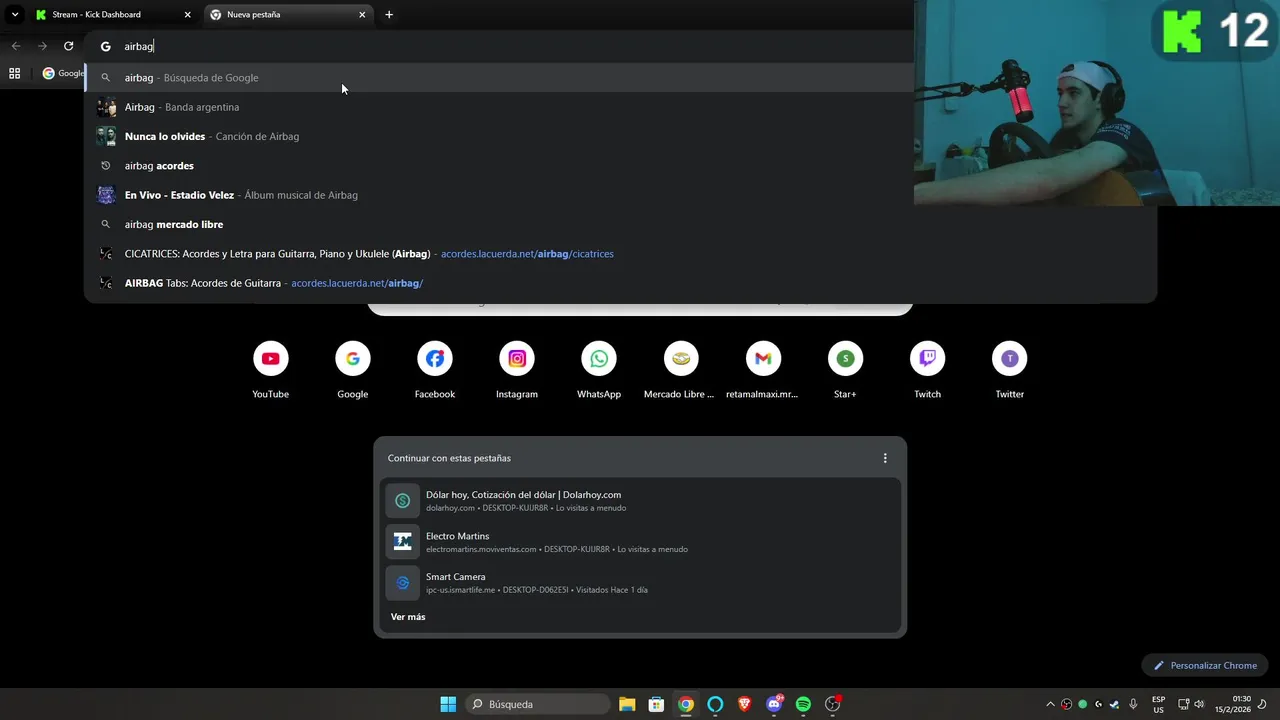Screen dimensions: 1280x720
Task: Open Electro Martins tab entry
Action: pyautogui.click(x=640, y=541)
